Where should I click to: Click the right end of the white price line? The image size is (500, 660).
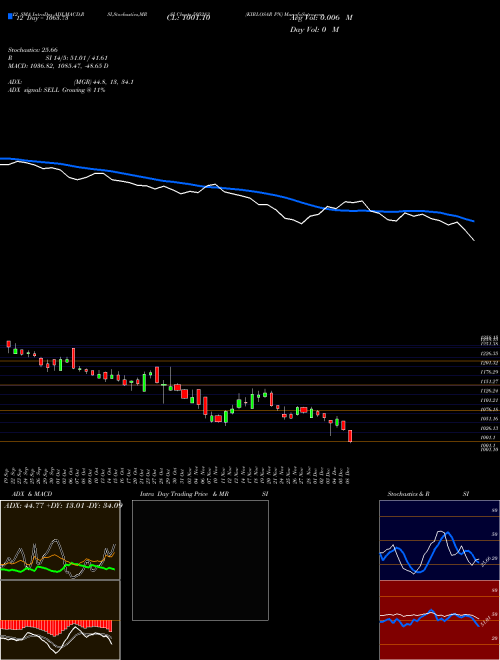tap(474, 240)
